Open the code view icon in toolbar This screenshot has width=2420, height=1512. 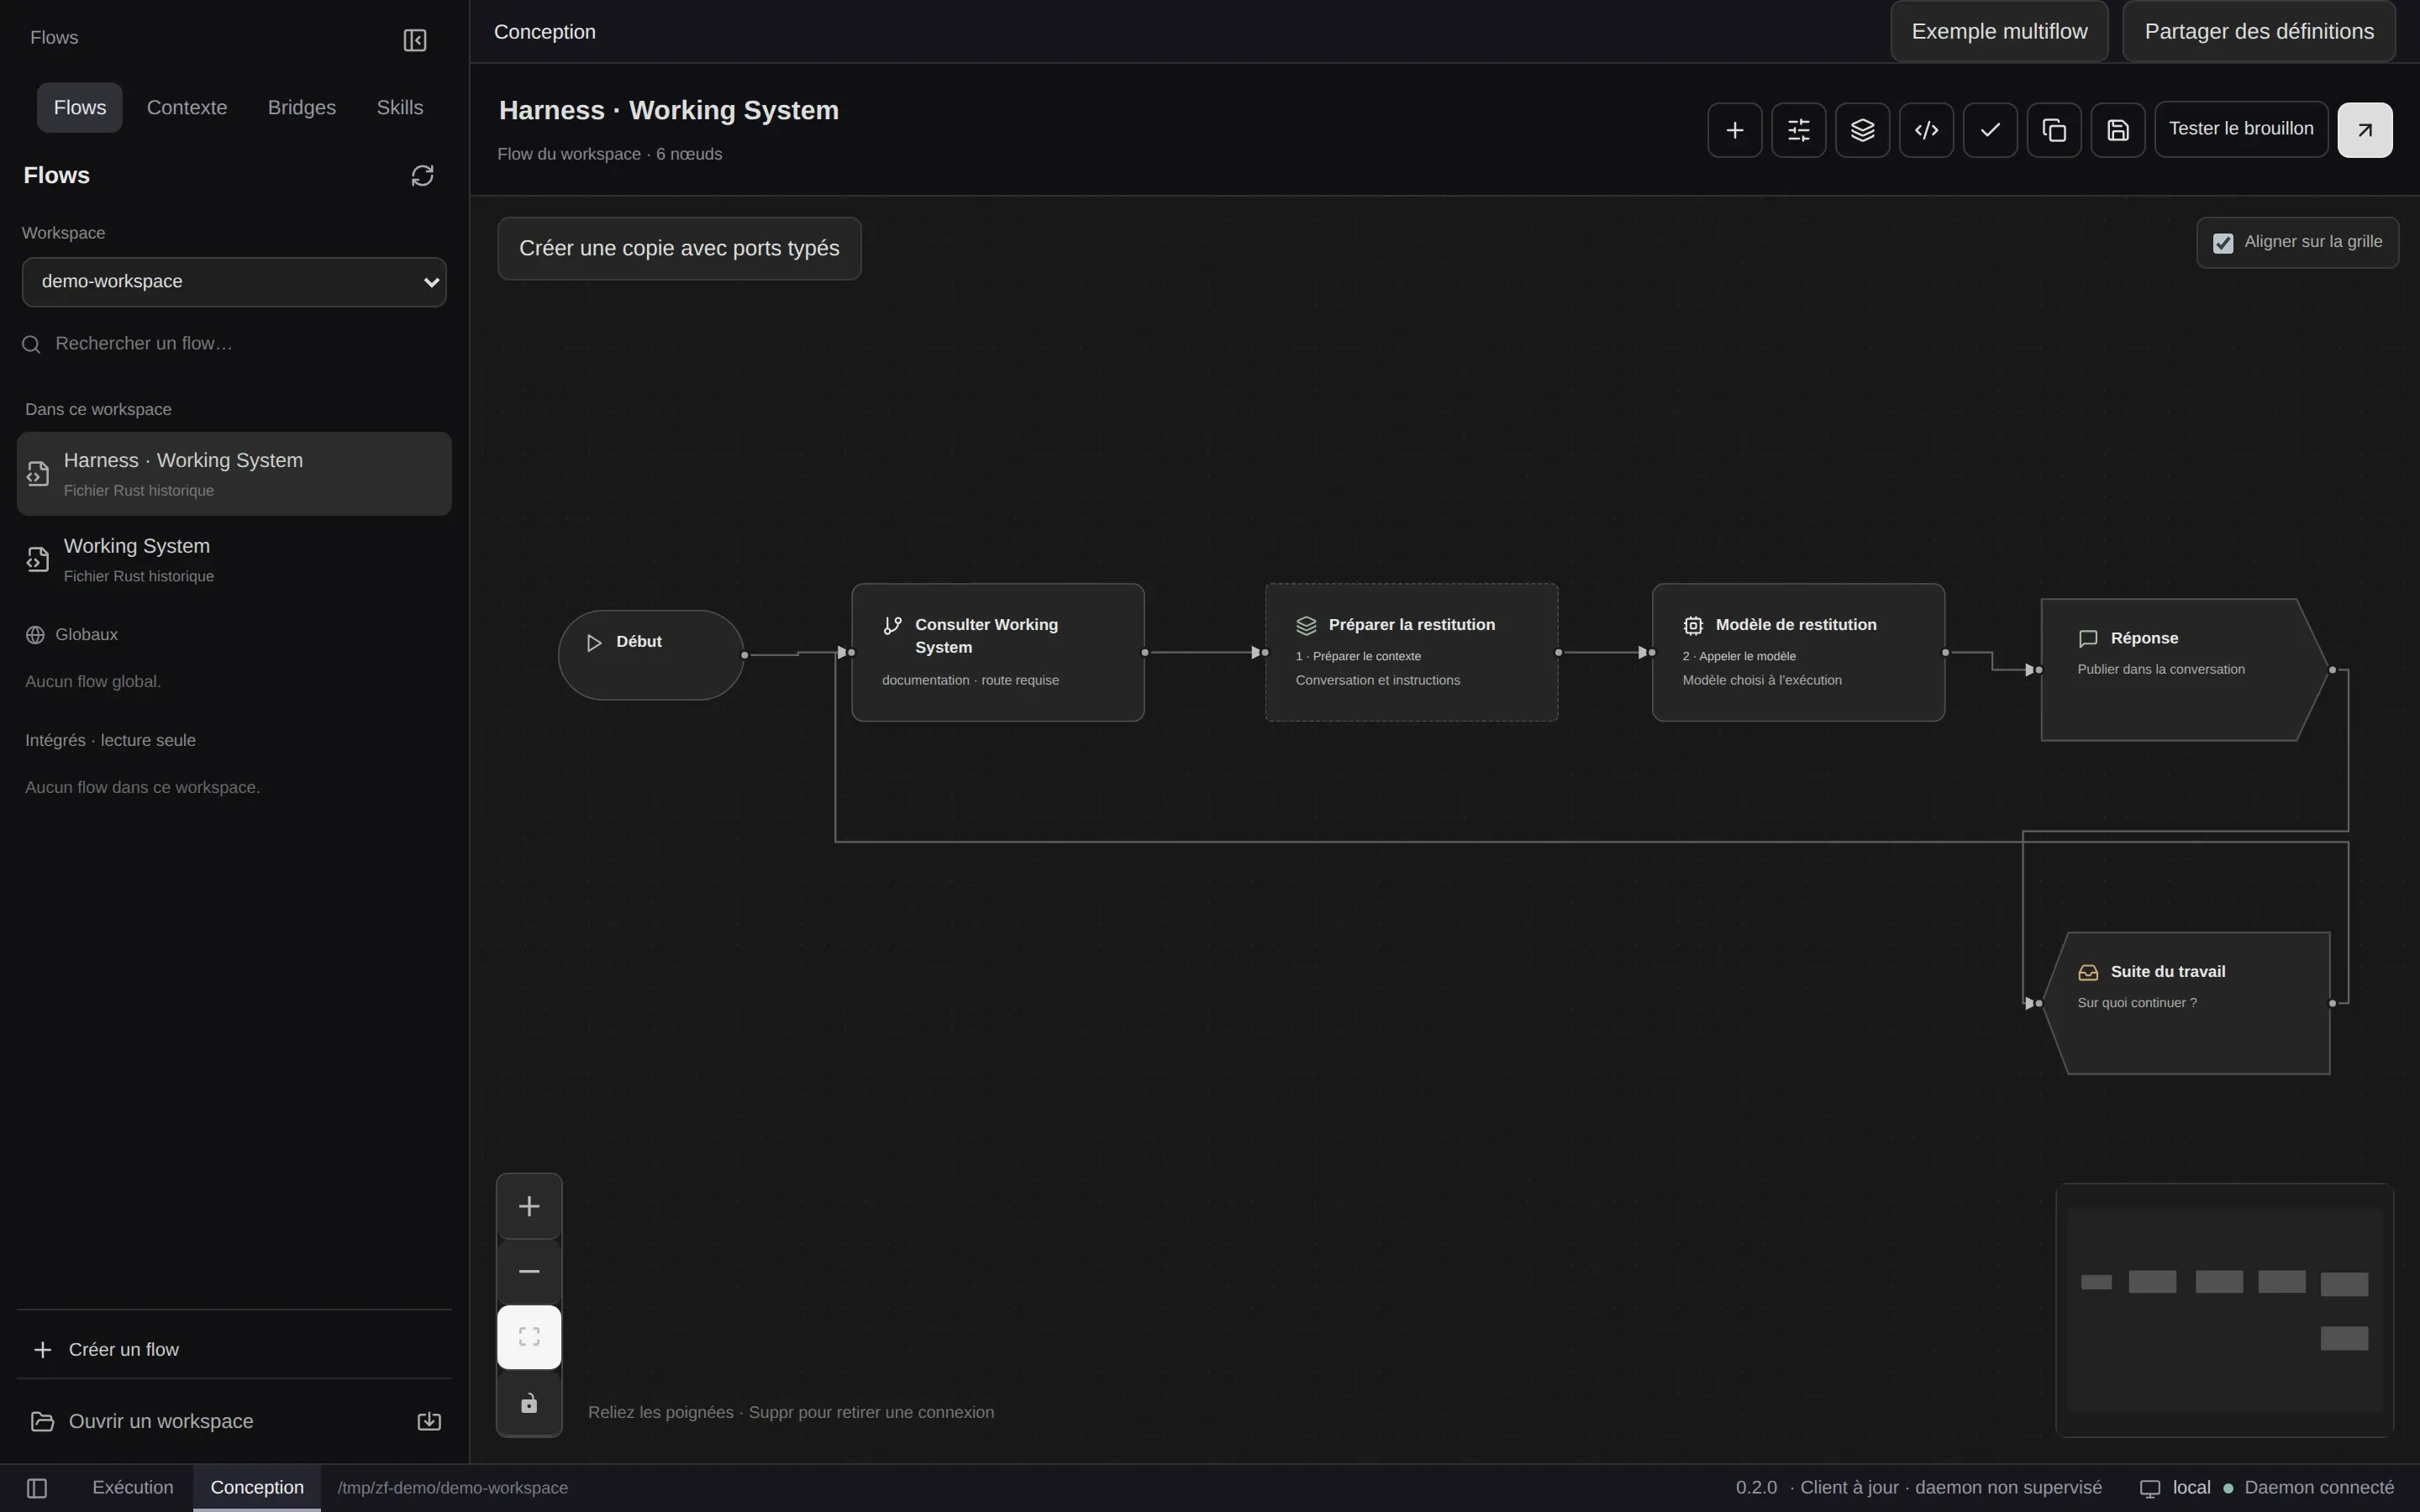[1926, 130]
